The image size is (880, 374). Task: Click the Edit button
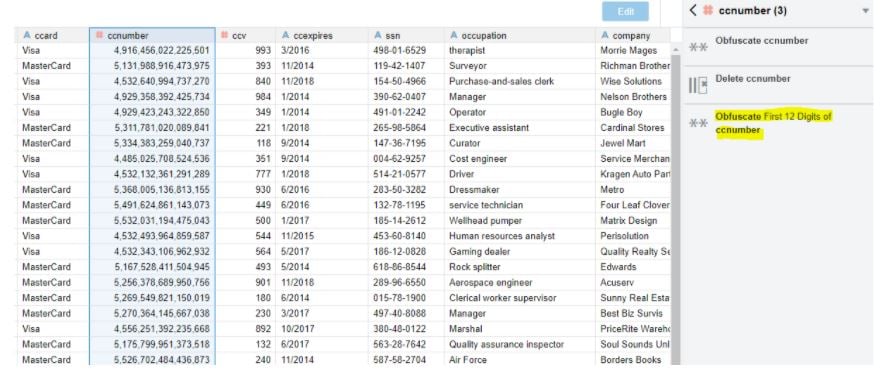(625, 12)
